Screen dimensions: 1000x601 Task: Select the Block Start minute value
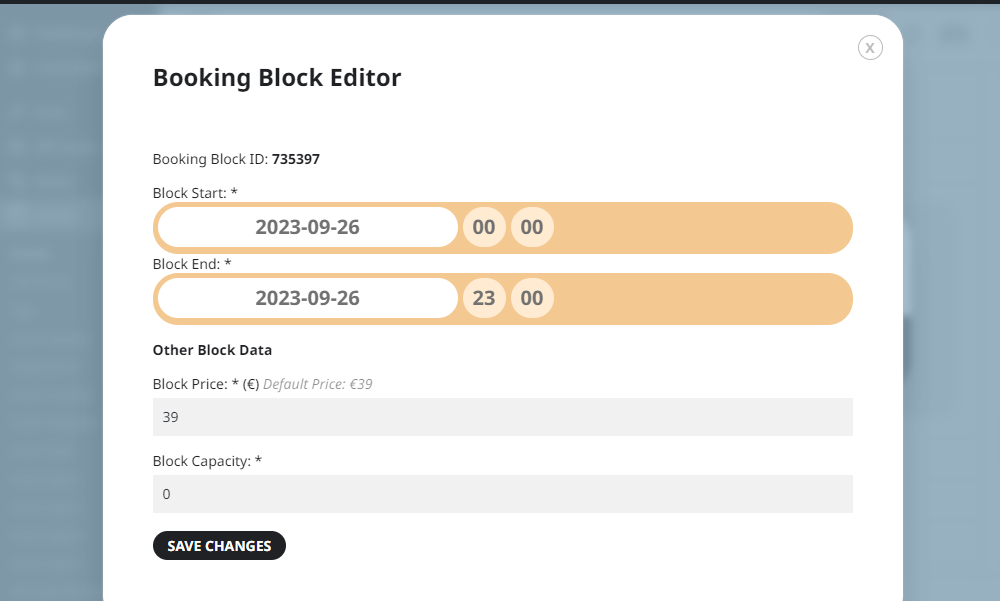pyautogui.click(x=532, y=227)
